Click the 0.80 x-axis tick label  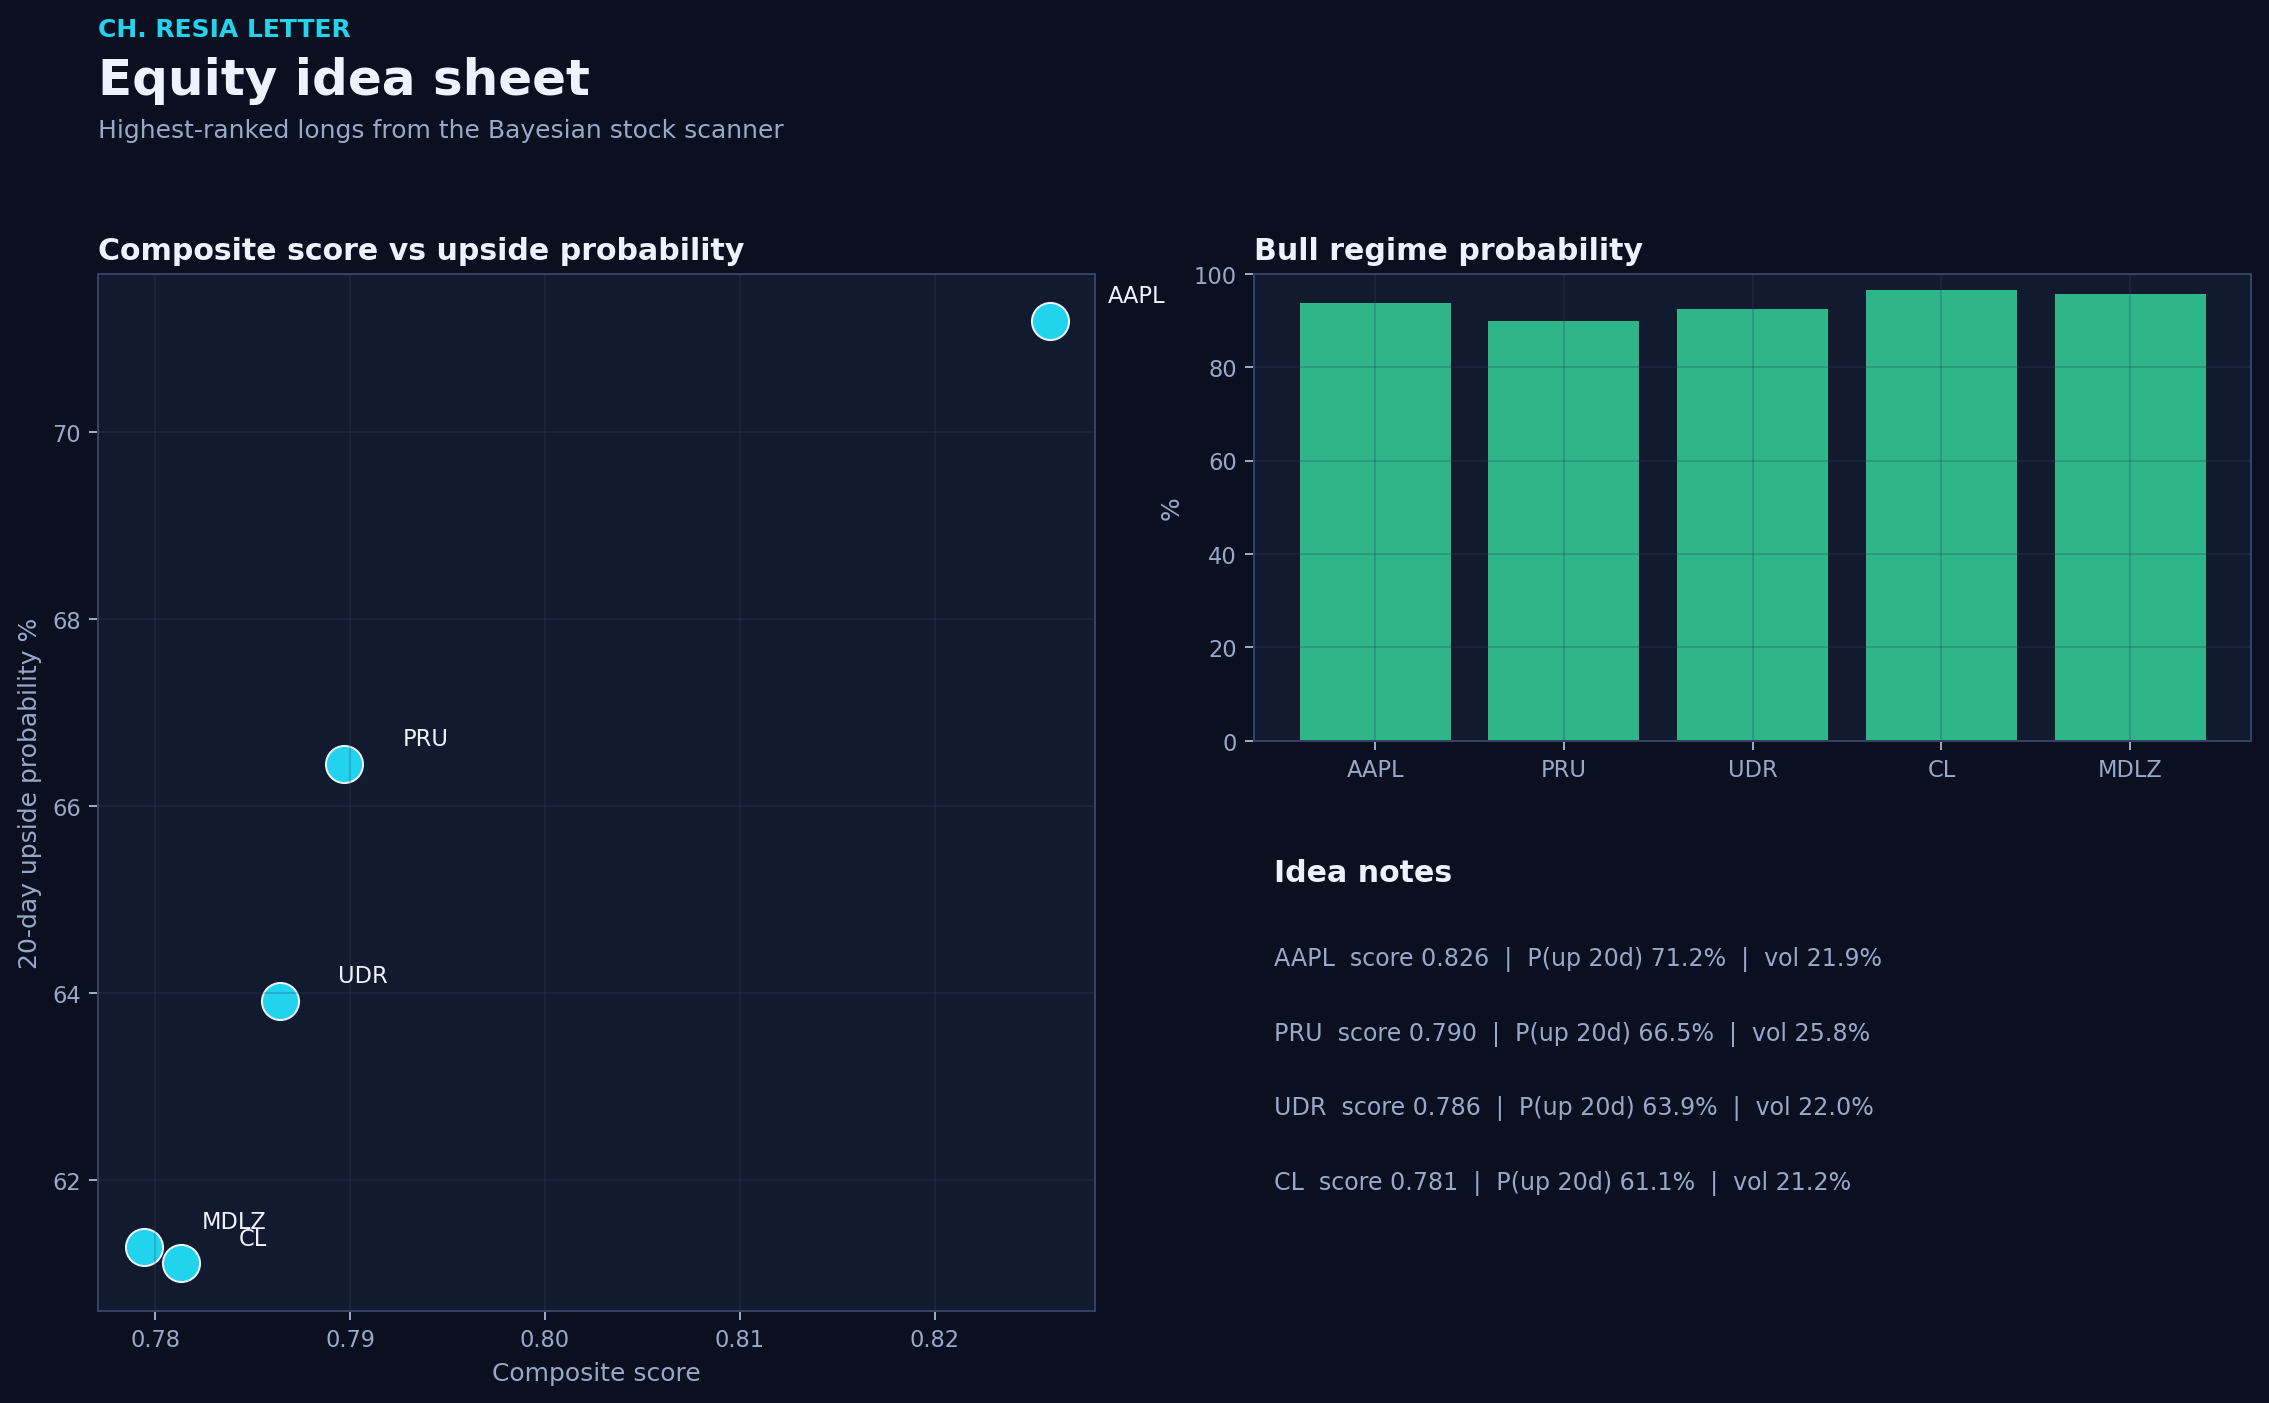point(545,1339)
